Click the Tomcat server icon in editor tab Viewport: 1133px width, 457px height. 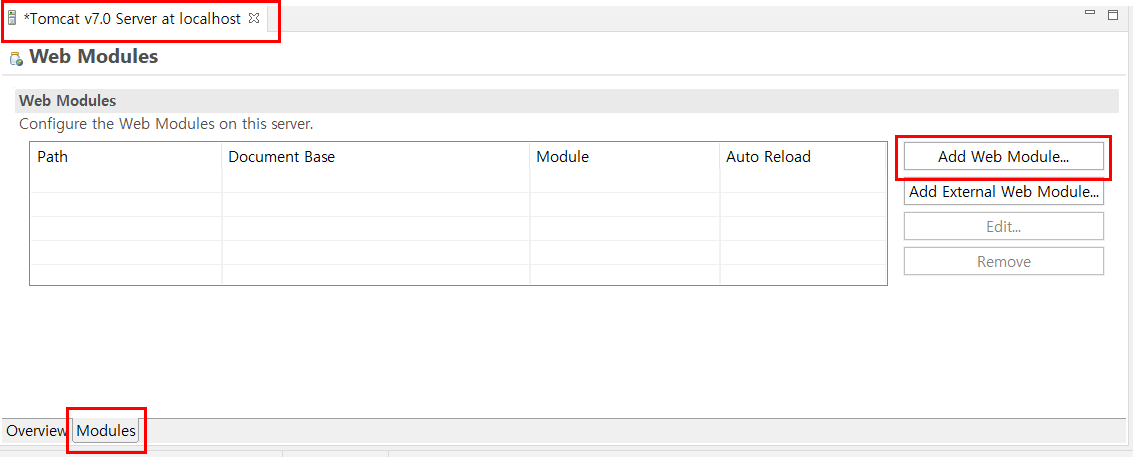coord(12,19)
